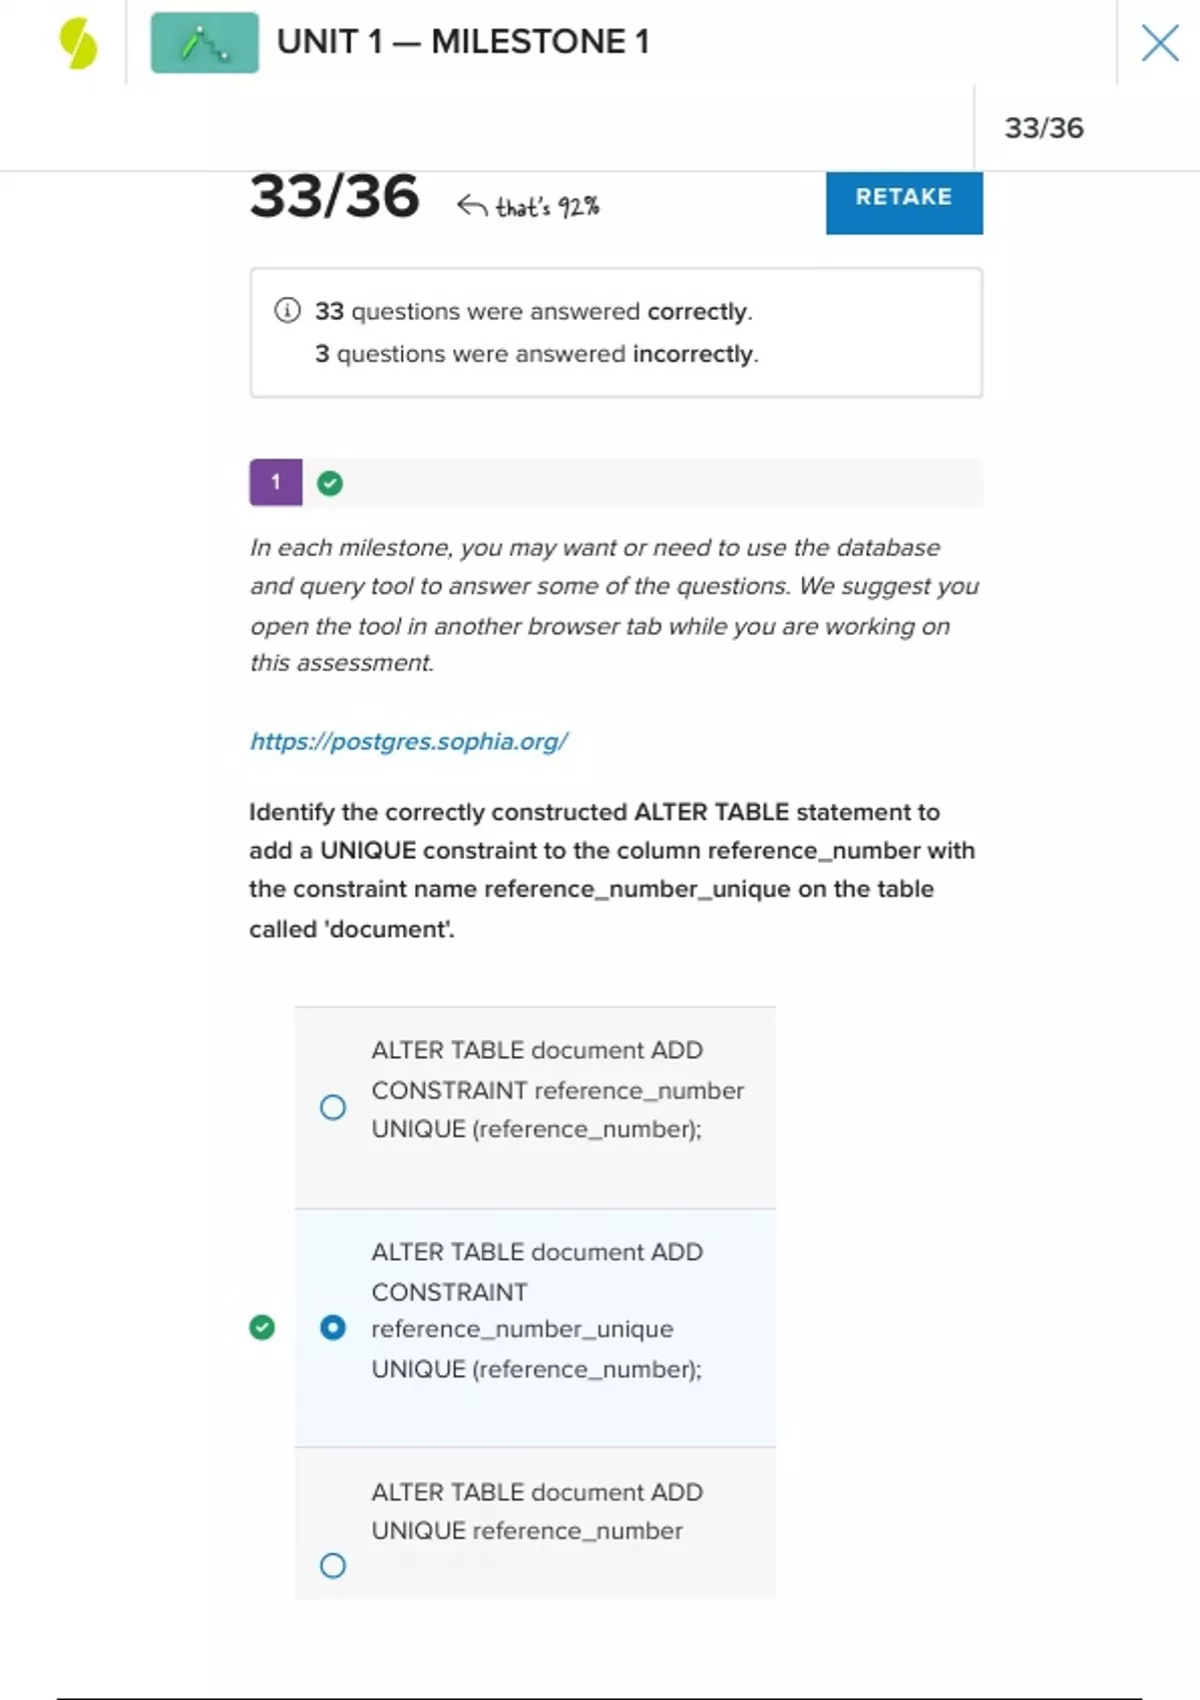Select radio for reference_number_unique constraint option
The height and width of the screenshot is (1700, 1200).
[x=333, y=1327]
